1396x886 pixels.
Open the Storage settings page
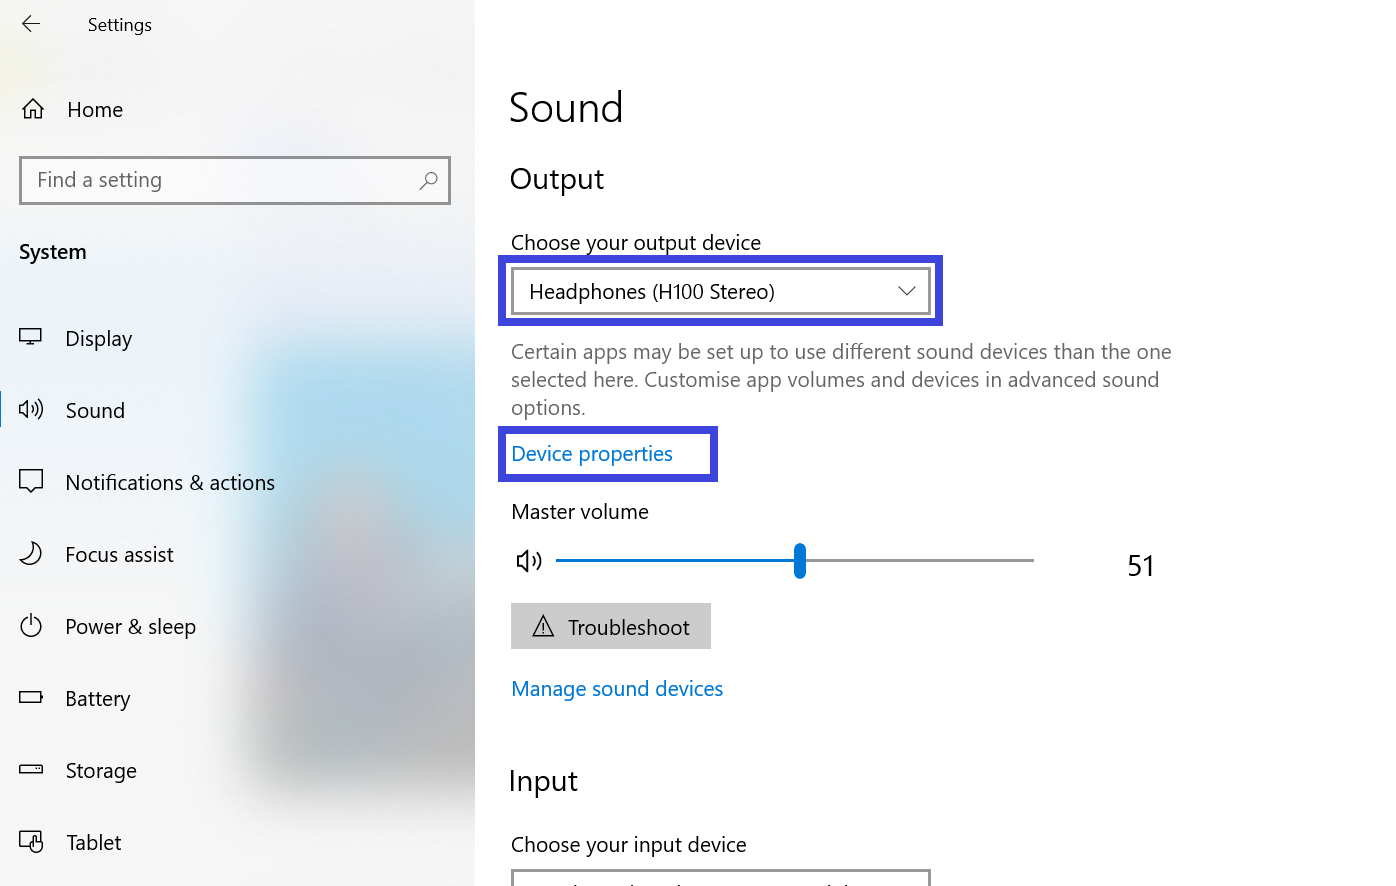tap(101, 770)
